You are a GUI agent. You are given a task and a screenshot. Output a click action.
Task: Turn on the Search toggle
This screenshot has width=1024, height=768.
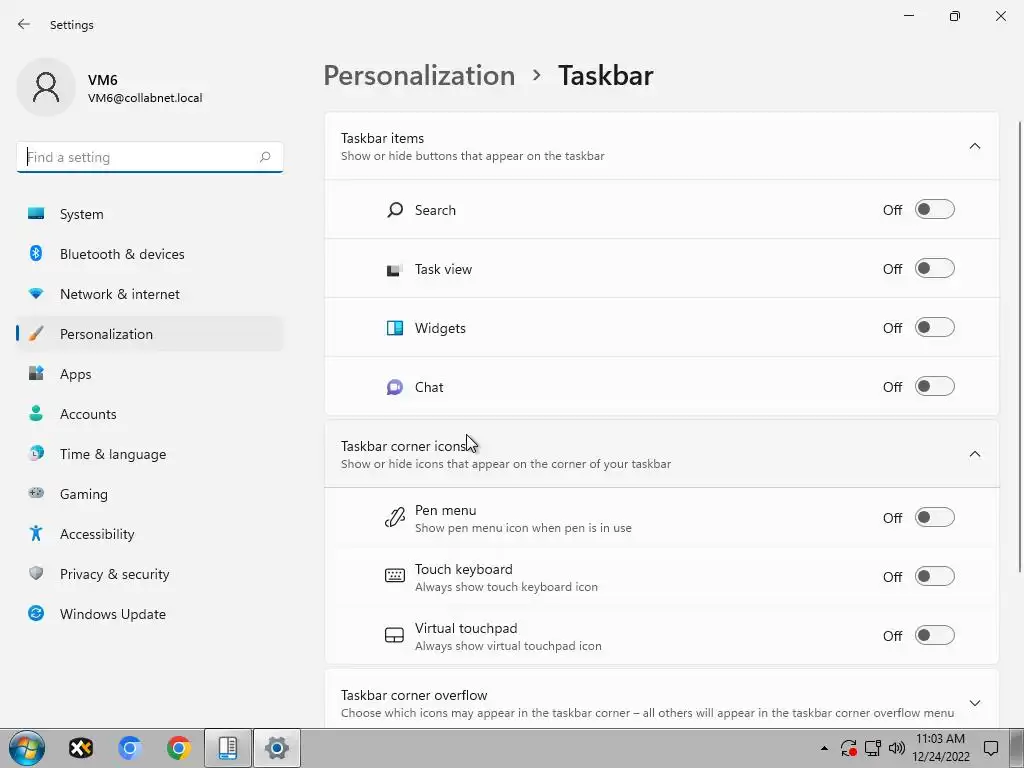pyautogui.click(x=935, y=210)
